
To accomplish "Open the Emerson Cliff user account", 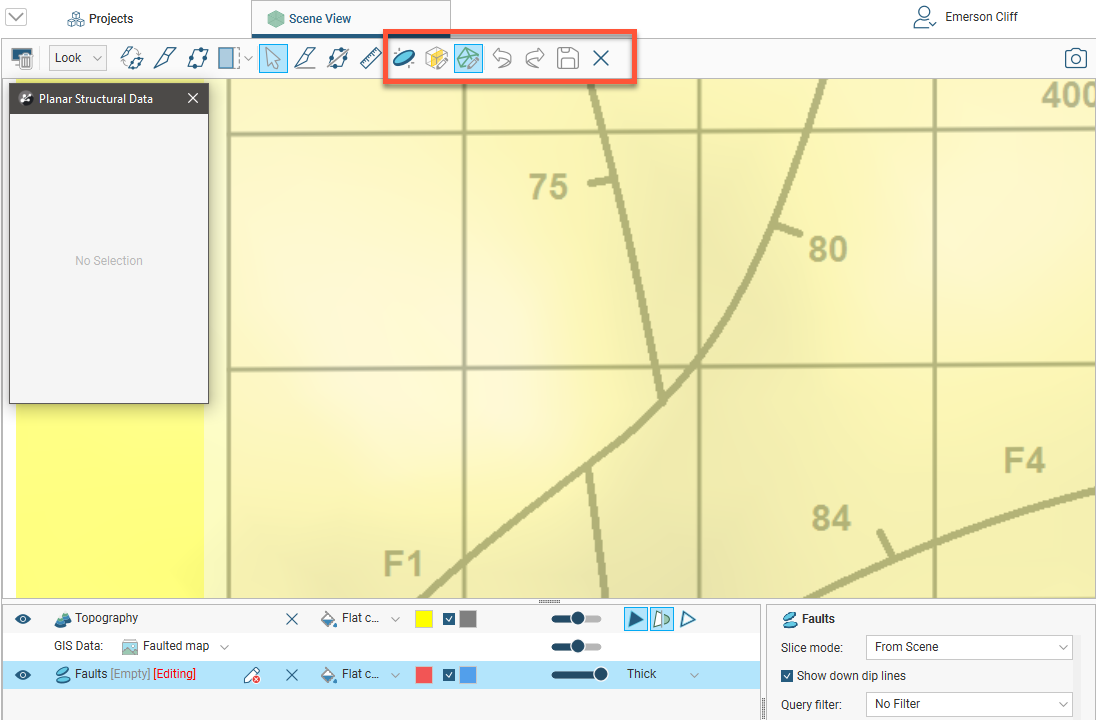I will coord(966,17).
